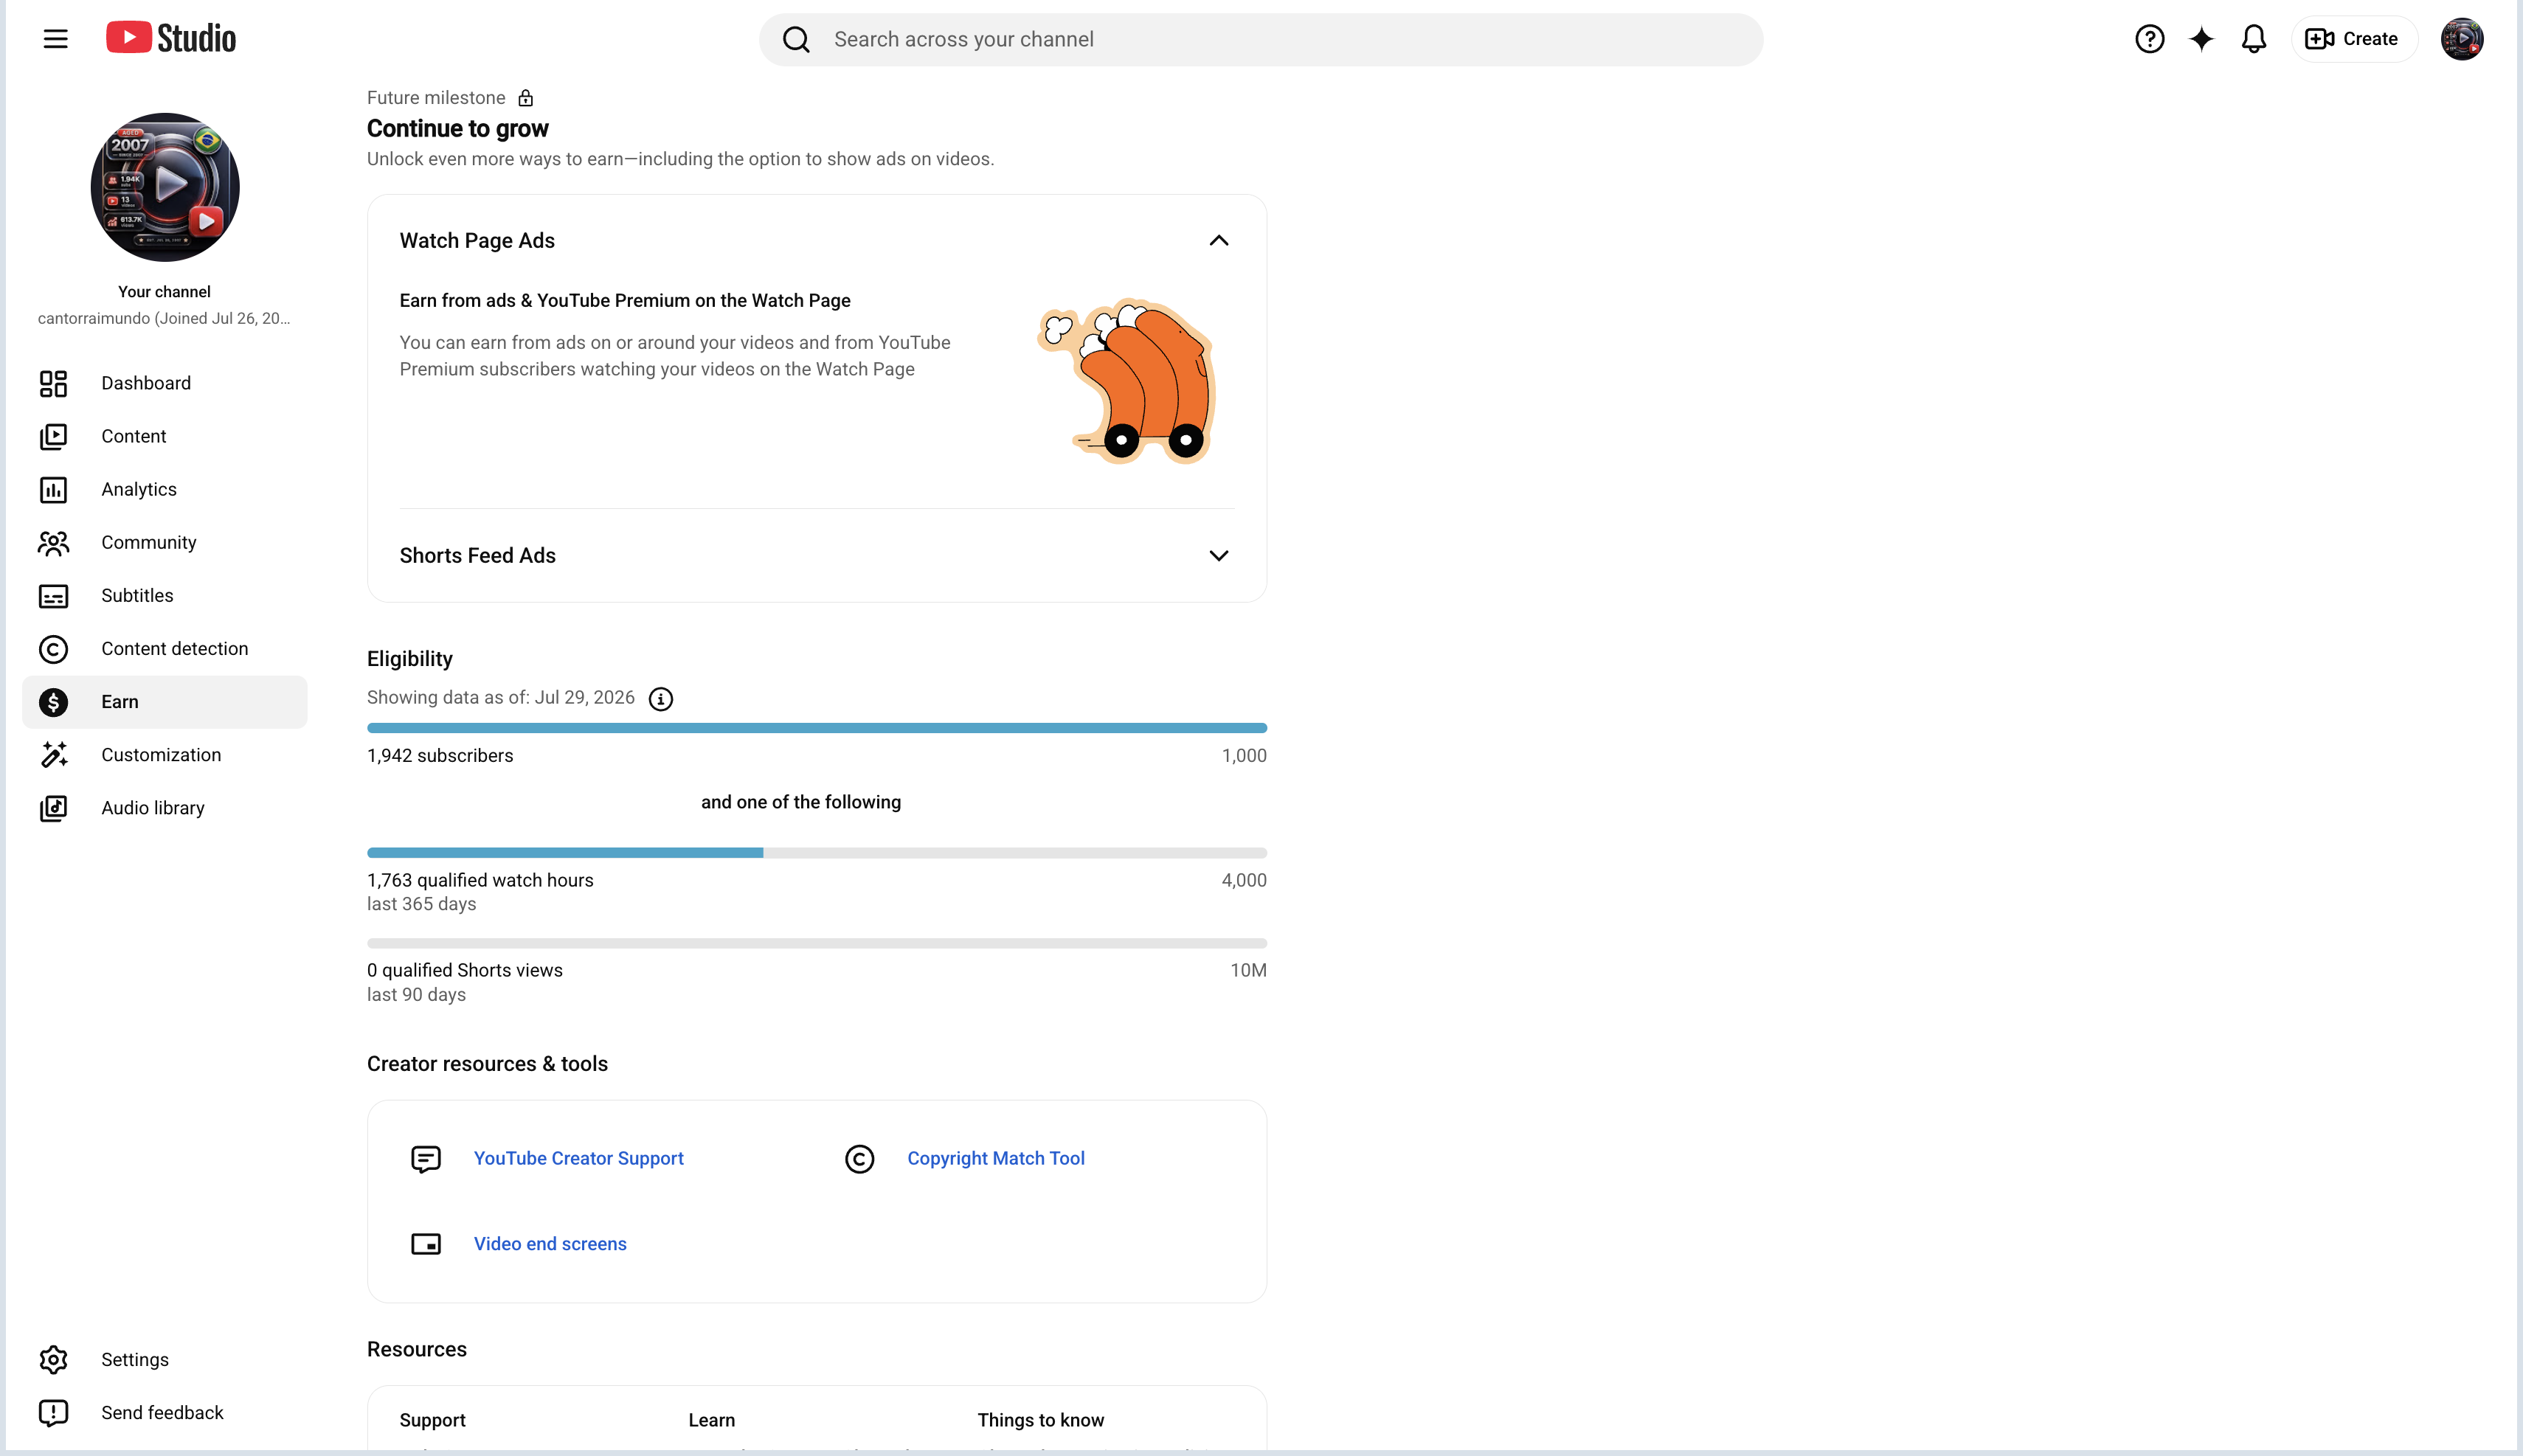Click the search magnifier icon
This screenshot has width=2523, height=1456.
pos(796,39)
